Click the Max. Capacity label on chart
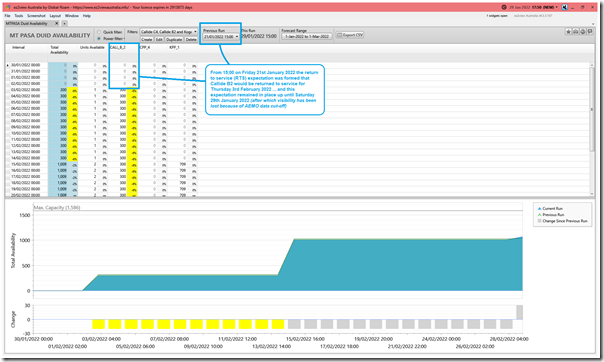This screenshot has width=604, height=362. 57,208
